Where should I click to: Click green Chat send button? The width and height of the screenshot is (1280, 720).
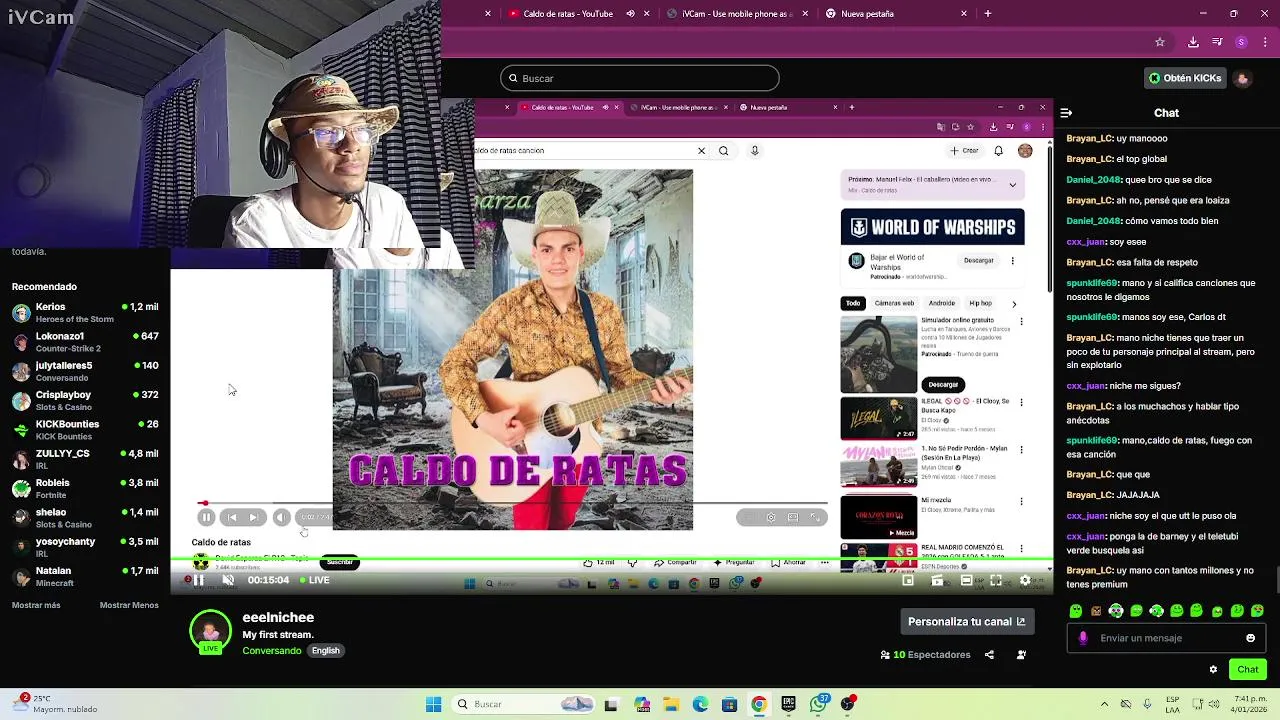(x=1248, y=669)
